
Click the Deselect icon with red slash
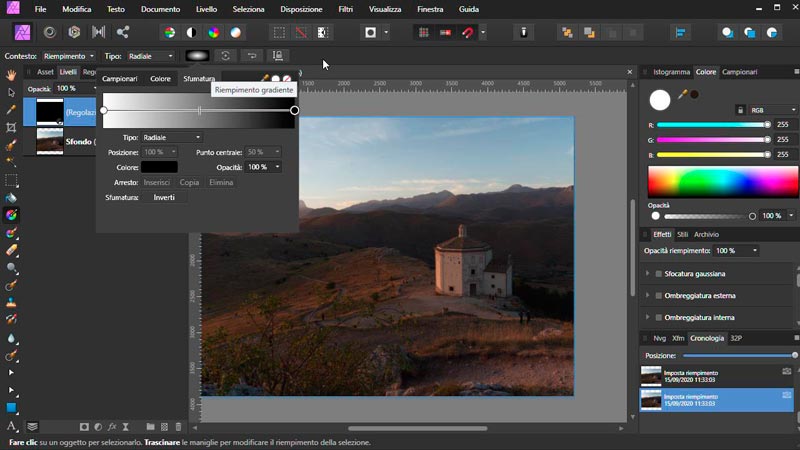point(301,32)
